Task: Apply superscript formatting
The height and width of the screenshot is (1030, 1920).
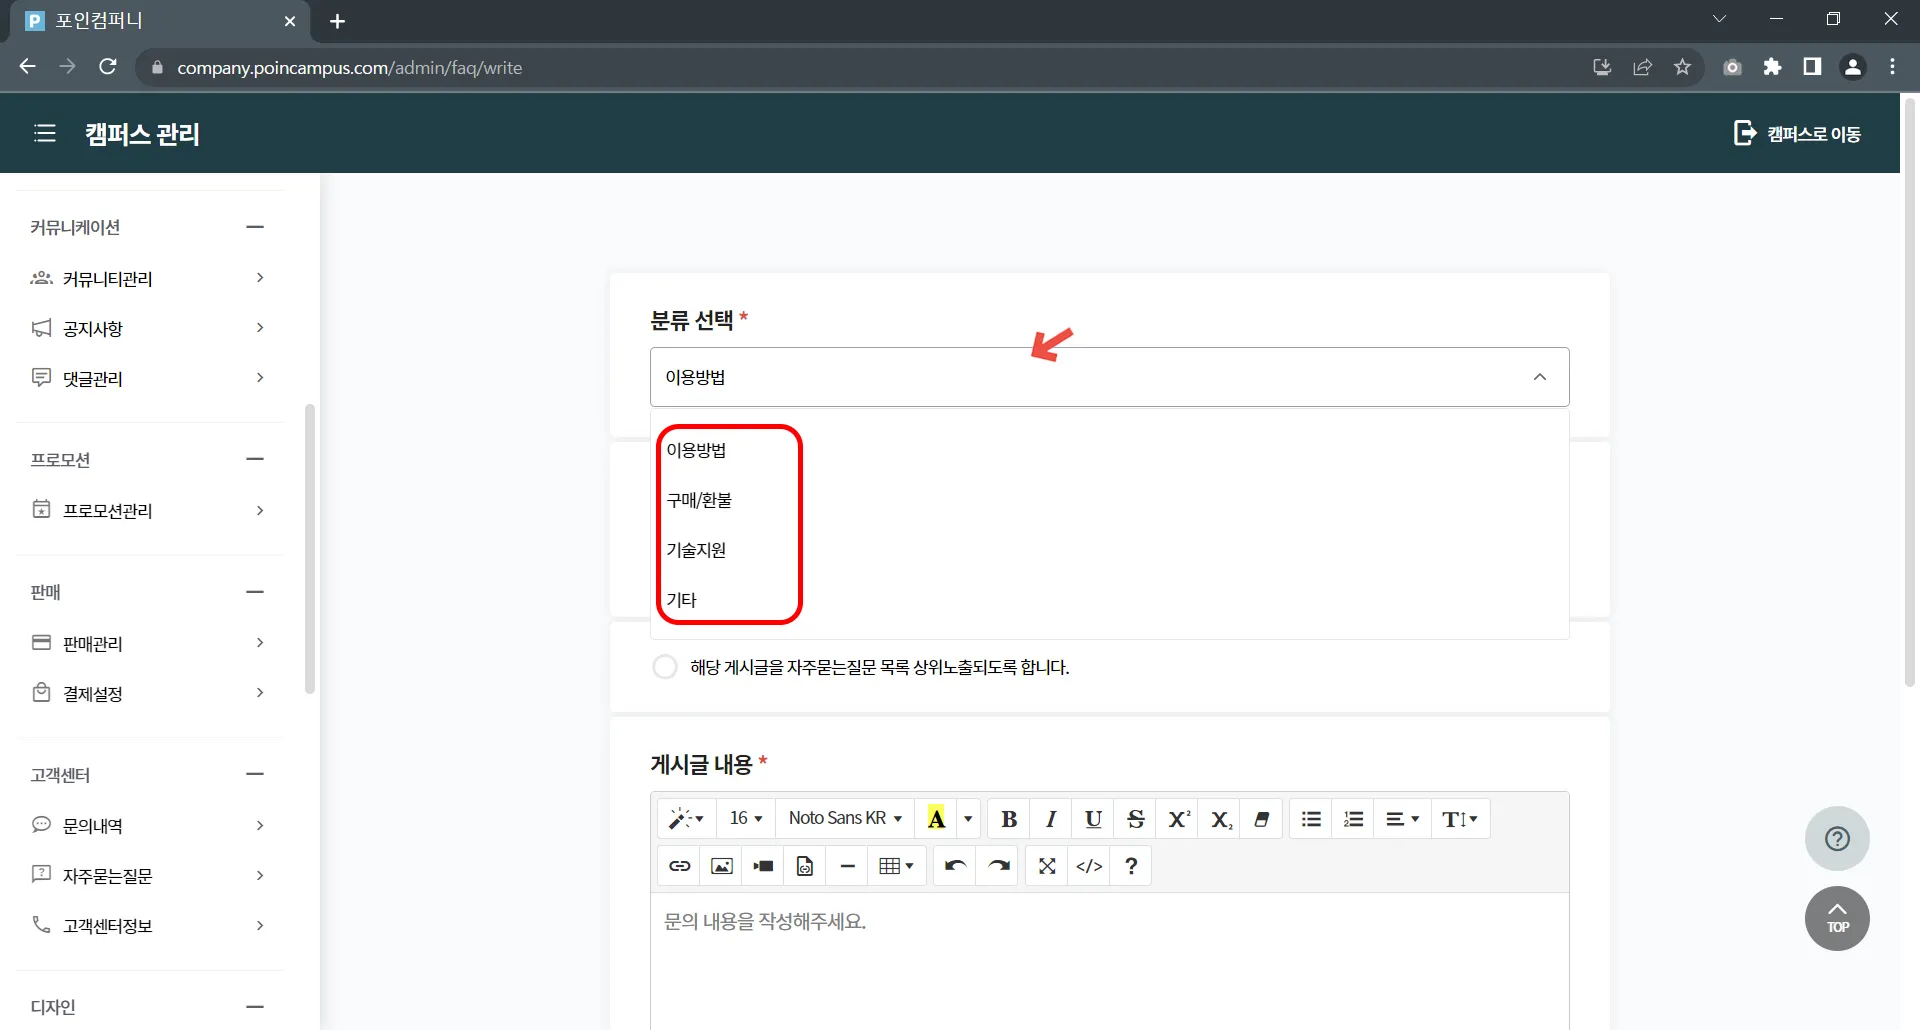Action: pos(1178,819)
